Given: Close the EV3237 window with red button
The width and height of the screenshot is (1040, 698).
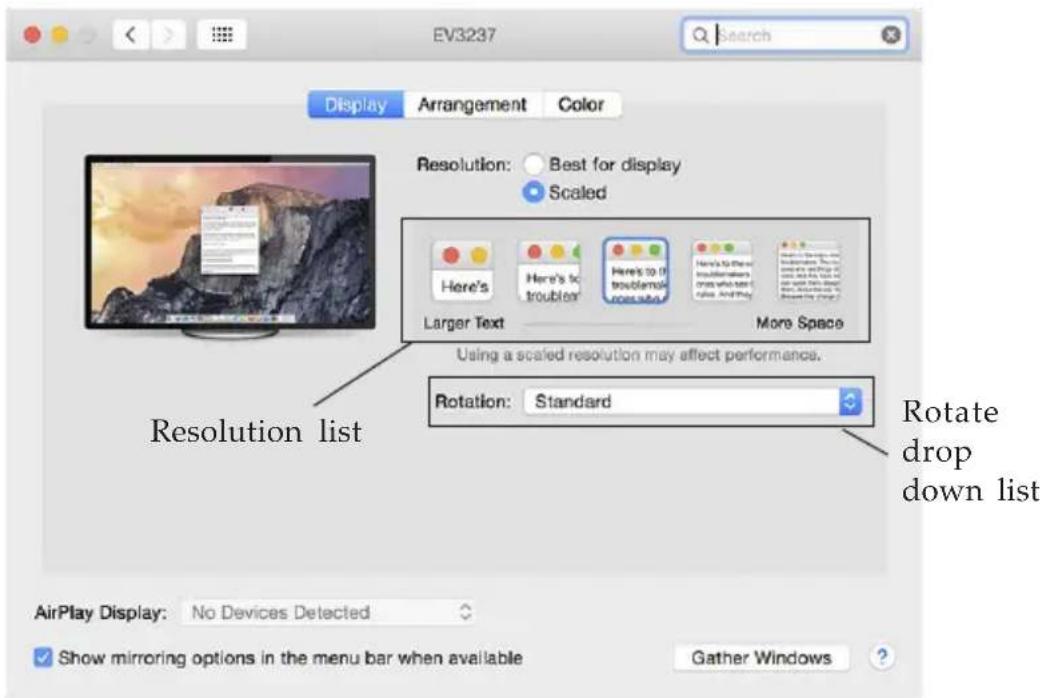Looking at the screenshot, I should pyautogui.click(x=32, y=35).
